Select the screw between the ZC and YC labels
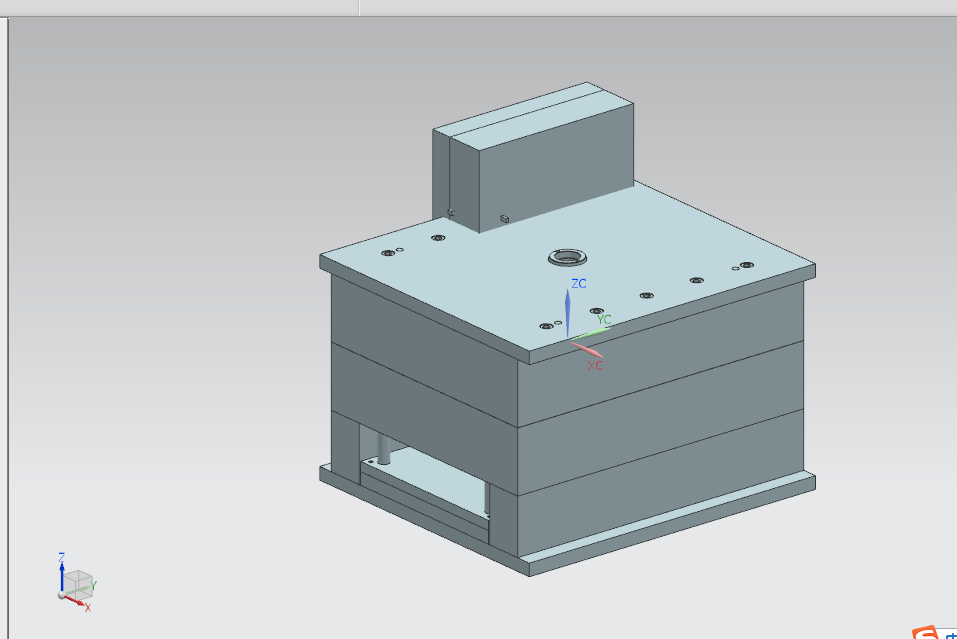Image resolution: width=957 pixels, height=639 pixels. pos(597,311)
